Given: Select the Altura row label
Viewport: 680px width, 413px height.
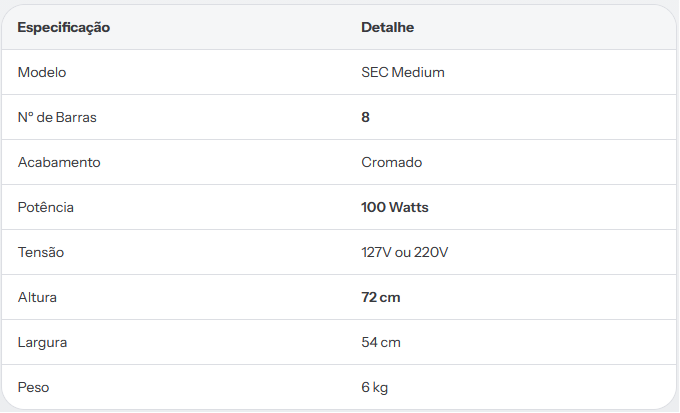Looking at the screenshot, I should point(37,298).
